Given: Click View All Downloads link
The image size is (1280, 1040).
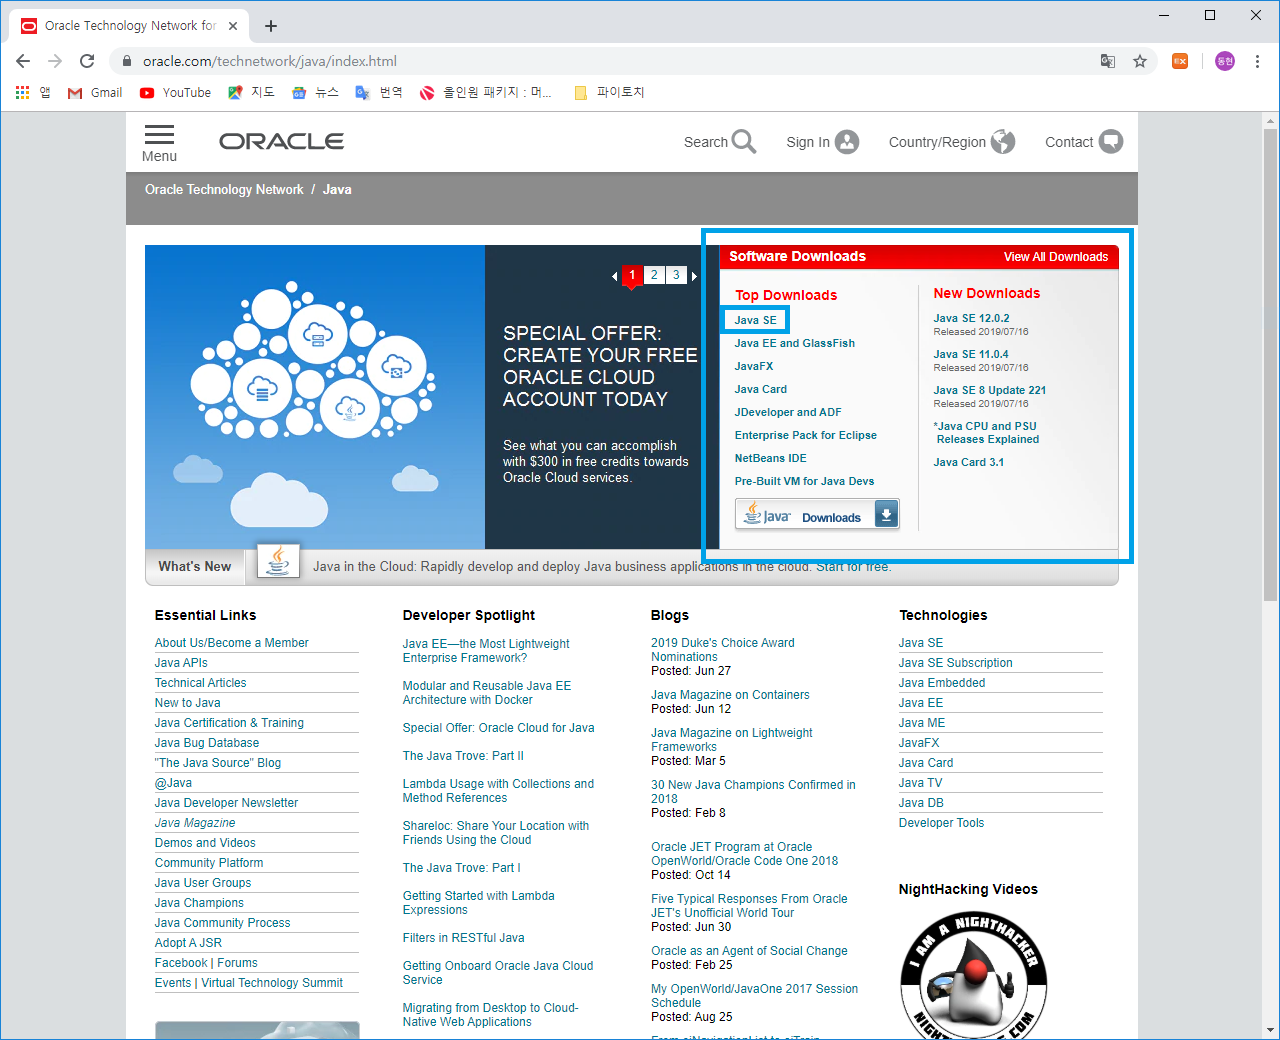Looking at the screenshot, I should pyautogui.click(x=1056, y=257).
